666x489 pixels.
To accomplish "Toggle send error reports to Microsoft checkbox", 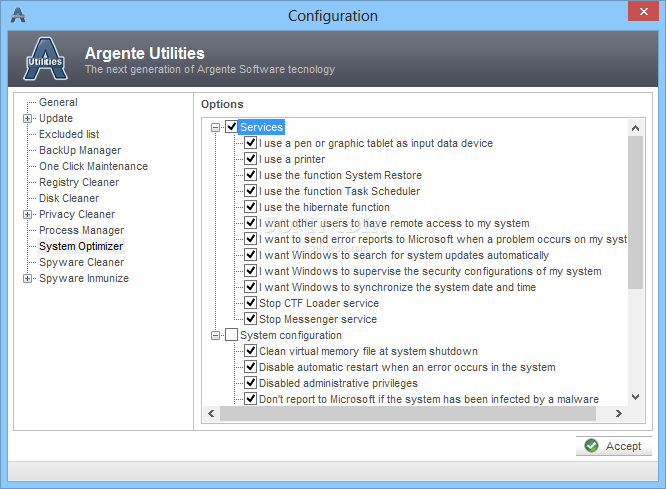I will coord(251,239).
